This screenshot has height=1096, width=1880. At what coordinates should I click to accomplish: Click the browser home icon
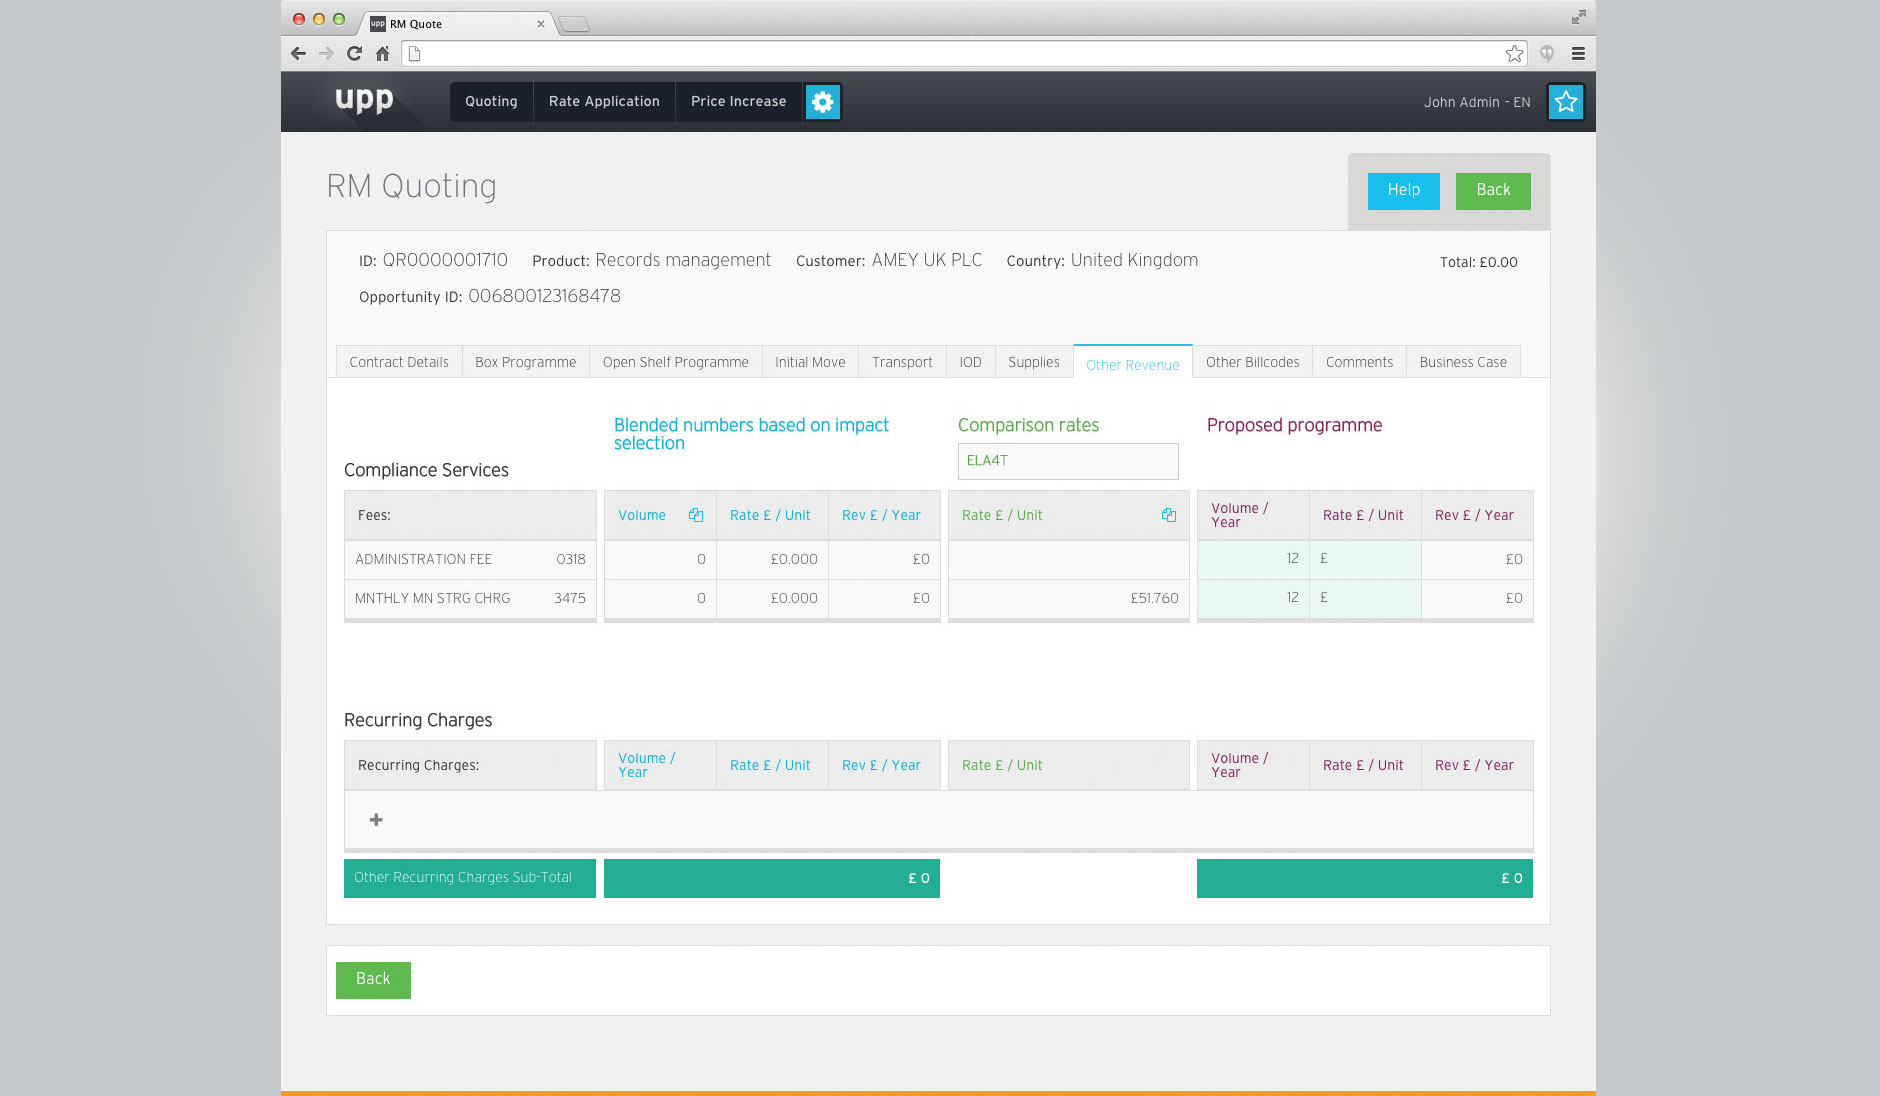pyautogui.click(x=382, y=54)
